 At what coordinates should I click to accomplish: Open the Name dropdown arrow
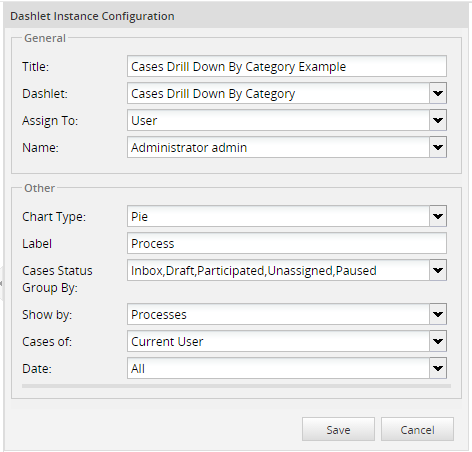[x=438, y=147]
